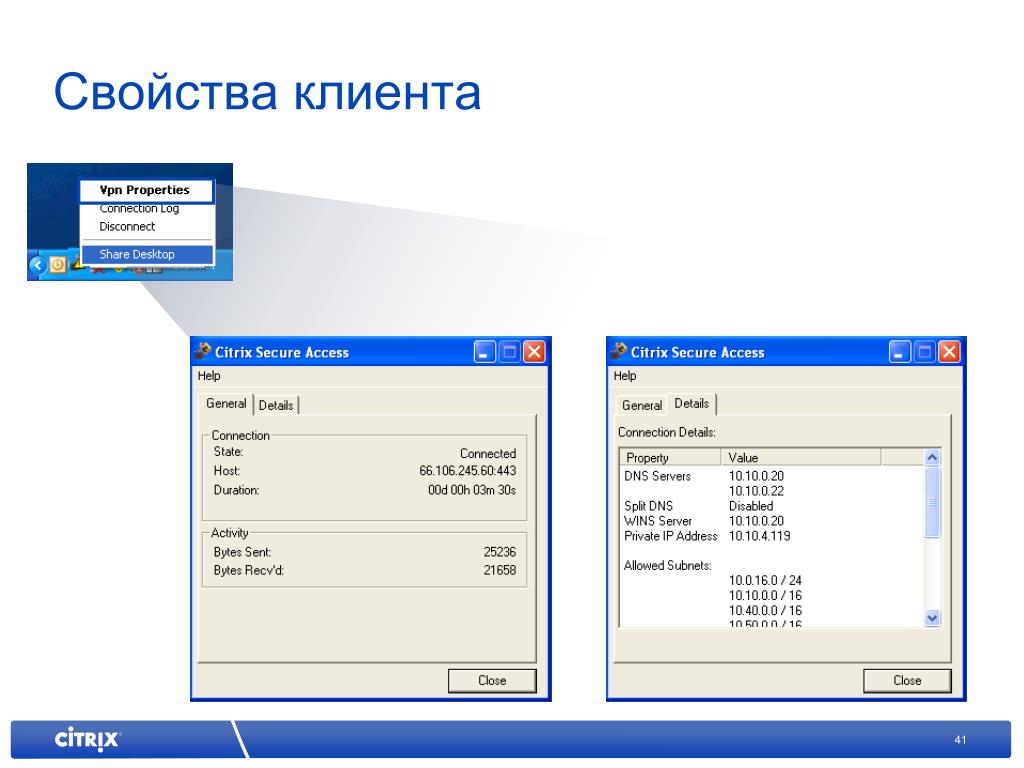Click the Allowed Subnets label
Image resolution: width=1024 pixels, height=768 pixels.
click(667, 566)
